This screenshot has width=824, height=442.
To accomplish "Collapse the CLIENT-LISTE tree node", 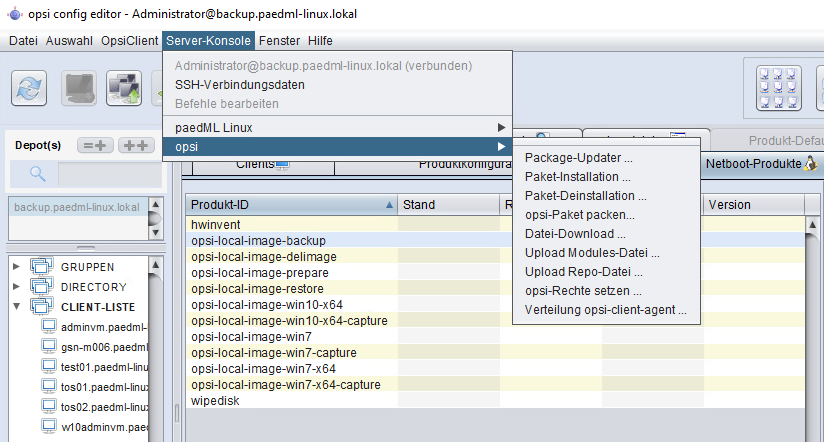I will pos(16,306).
